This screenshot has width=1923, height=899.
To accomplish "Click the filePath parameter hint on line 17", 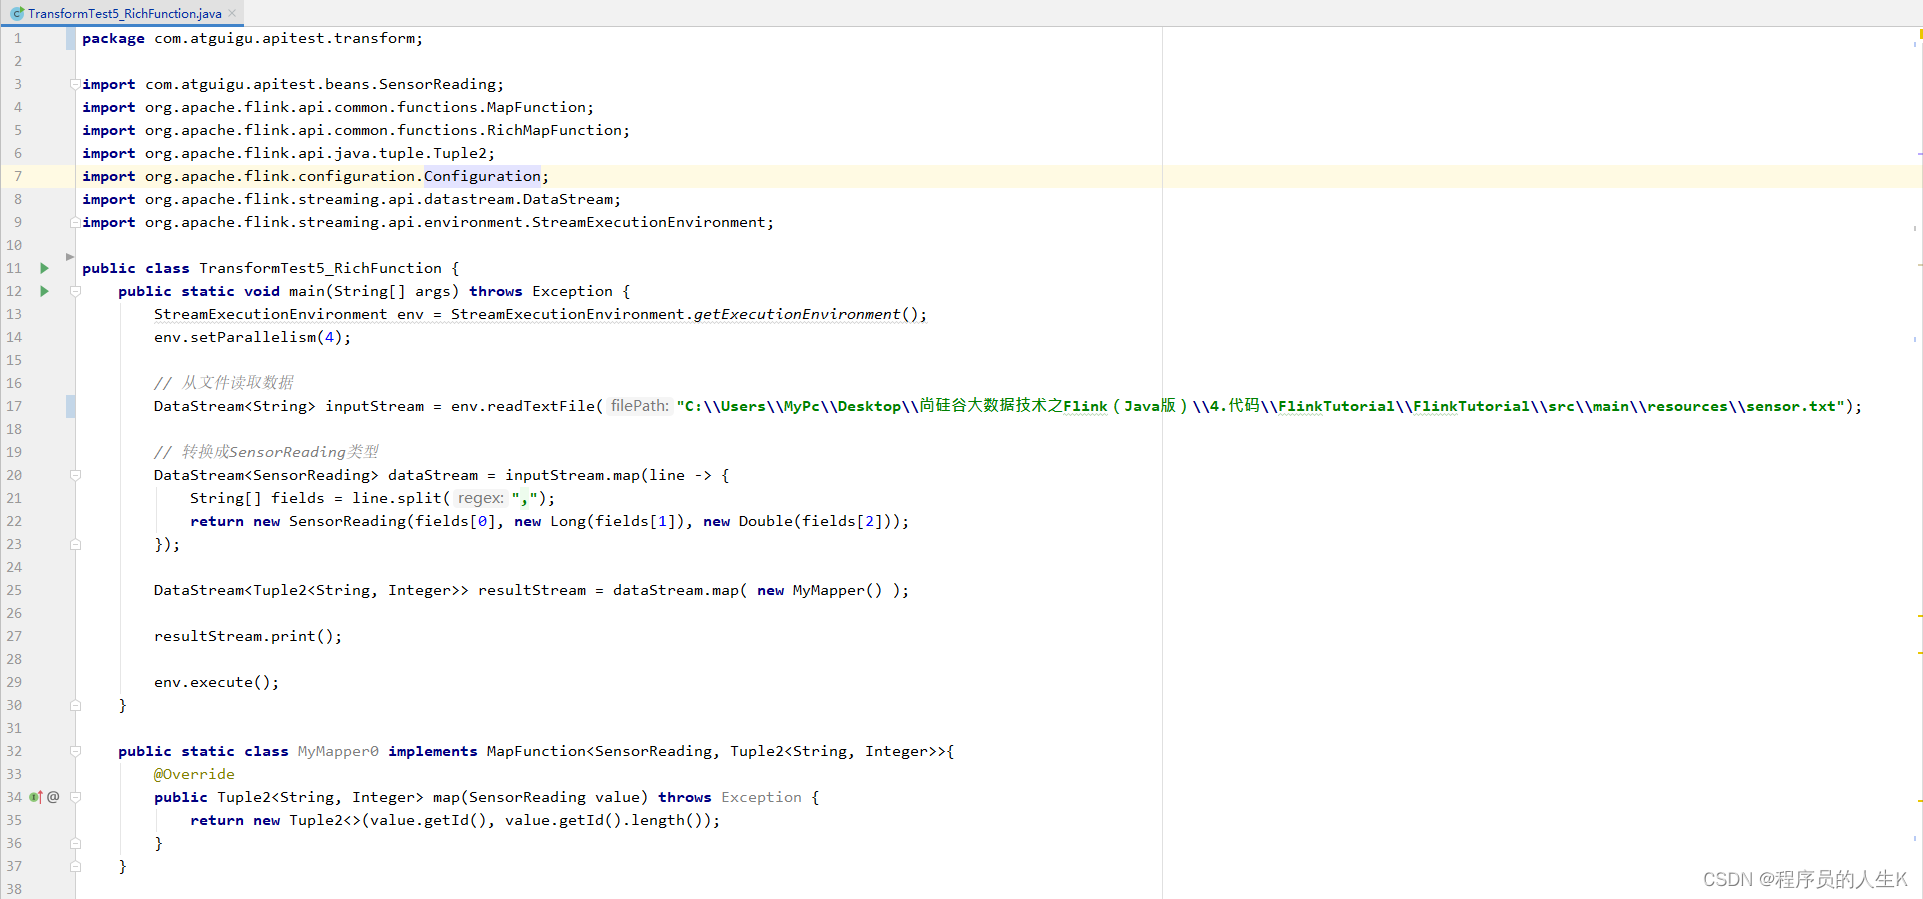I will click(639, 406).
